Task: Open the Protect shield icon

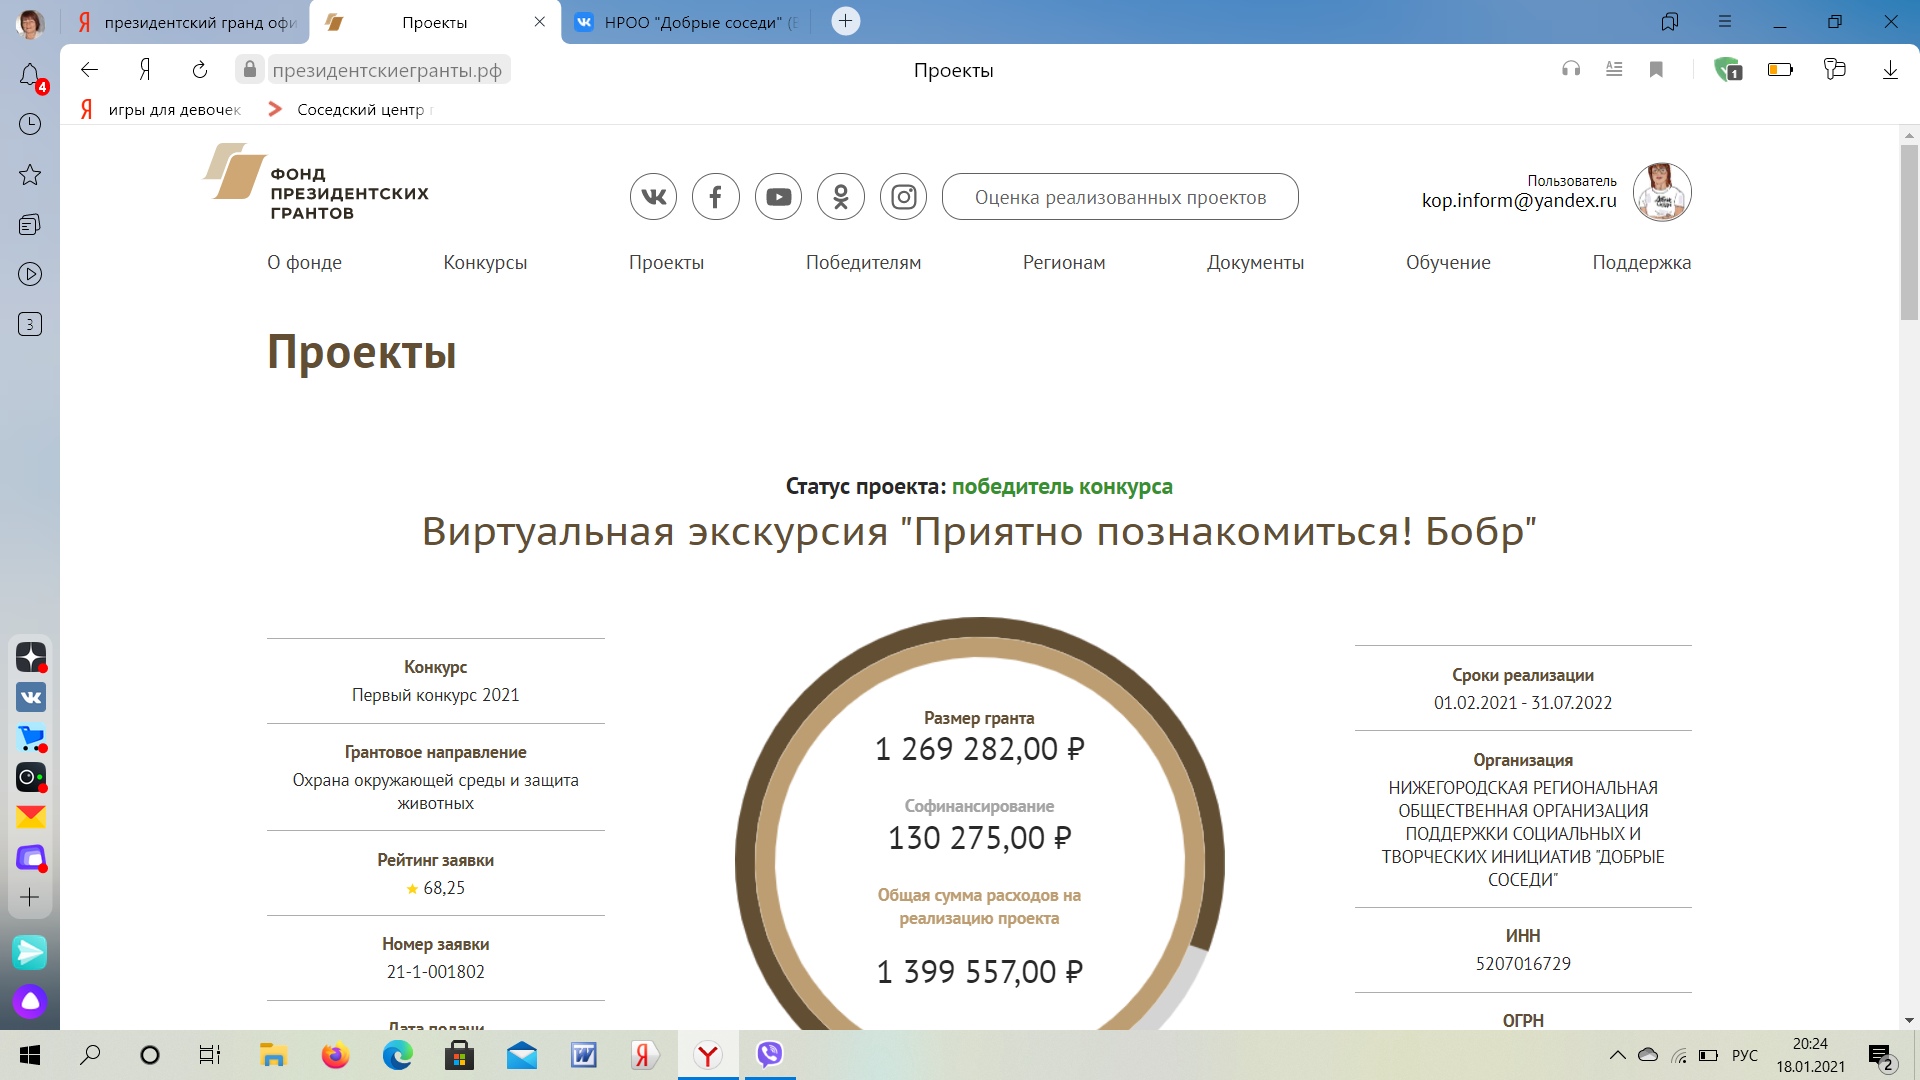Action: 1727,69
